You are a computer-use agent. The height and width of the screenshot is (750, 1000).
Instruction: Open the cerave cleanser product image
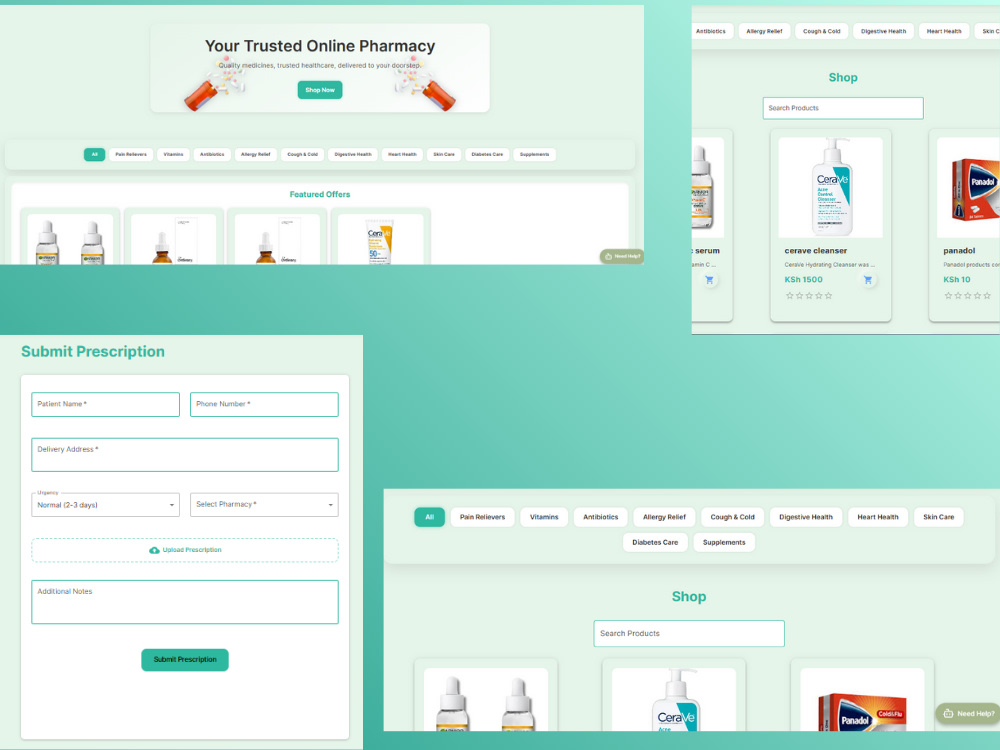tap(830, 188)
